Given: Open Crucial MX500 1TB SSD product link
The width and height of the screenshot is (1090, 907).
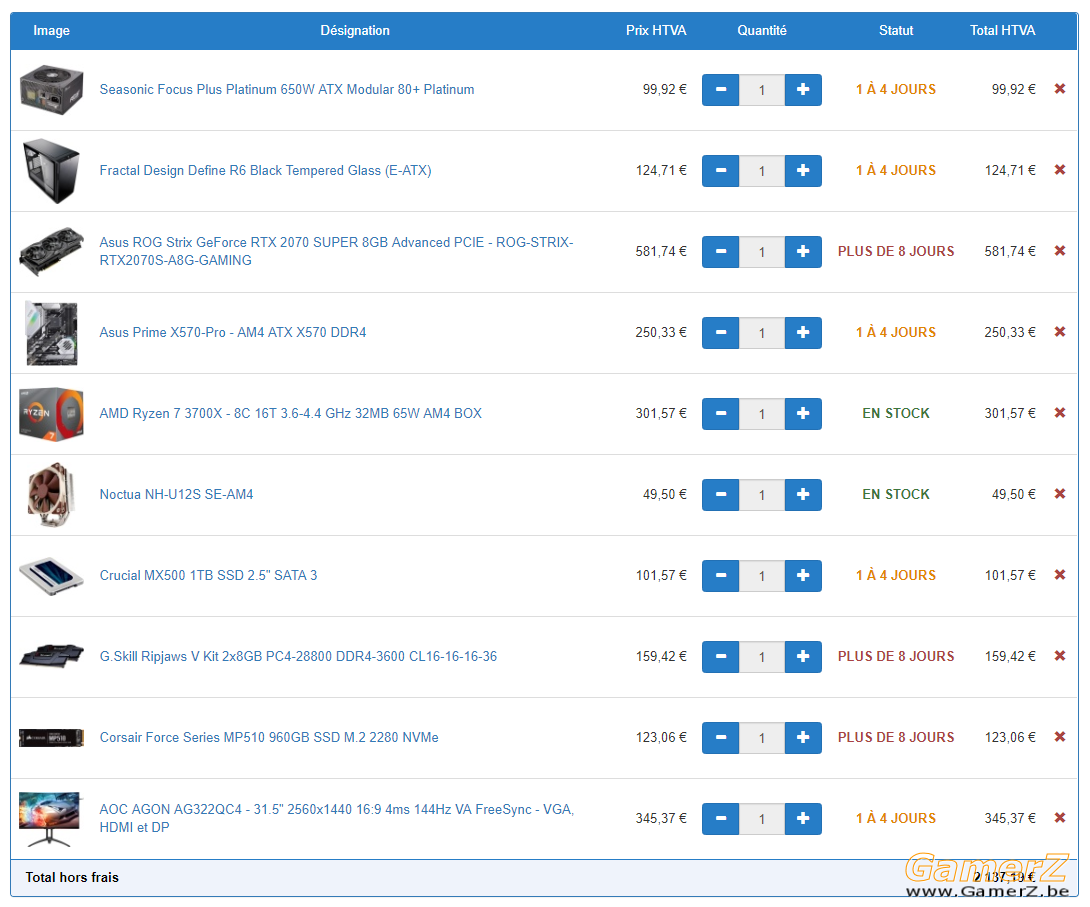Looking at the screenshot, I should [208, 575].
